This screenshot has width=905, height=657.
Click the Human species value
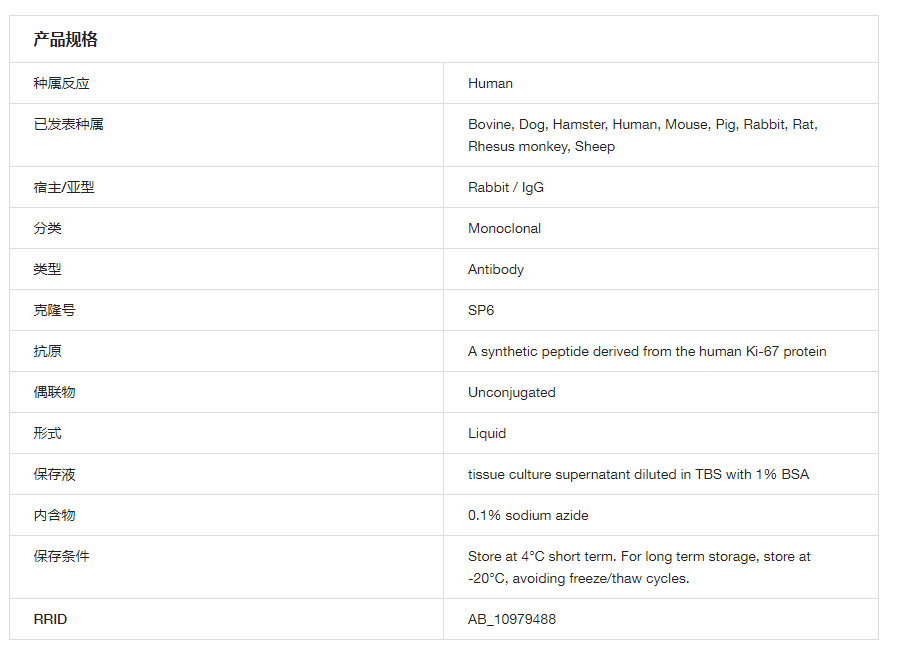tap(490, 83)
